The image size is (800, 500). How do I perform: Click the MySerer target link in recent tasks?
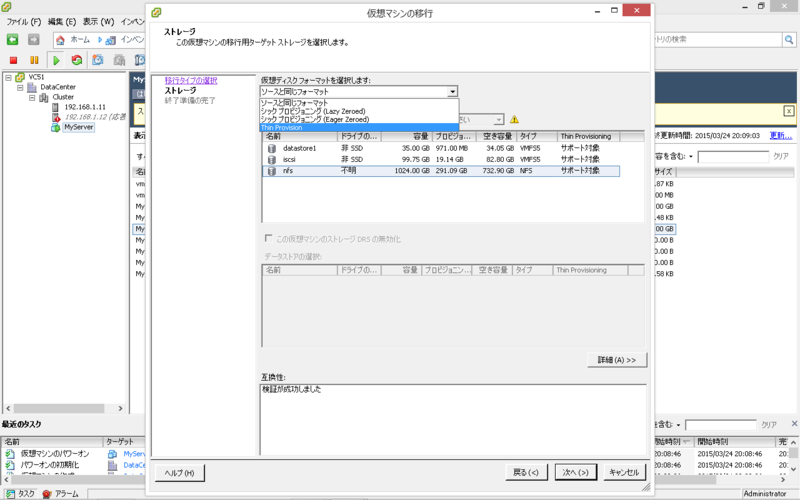click(134, 454)
